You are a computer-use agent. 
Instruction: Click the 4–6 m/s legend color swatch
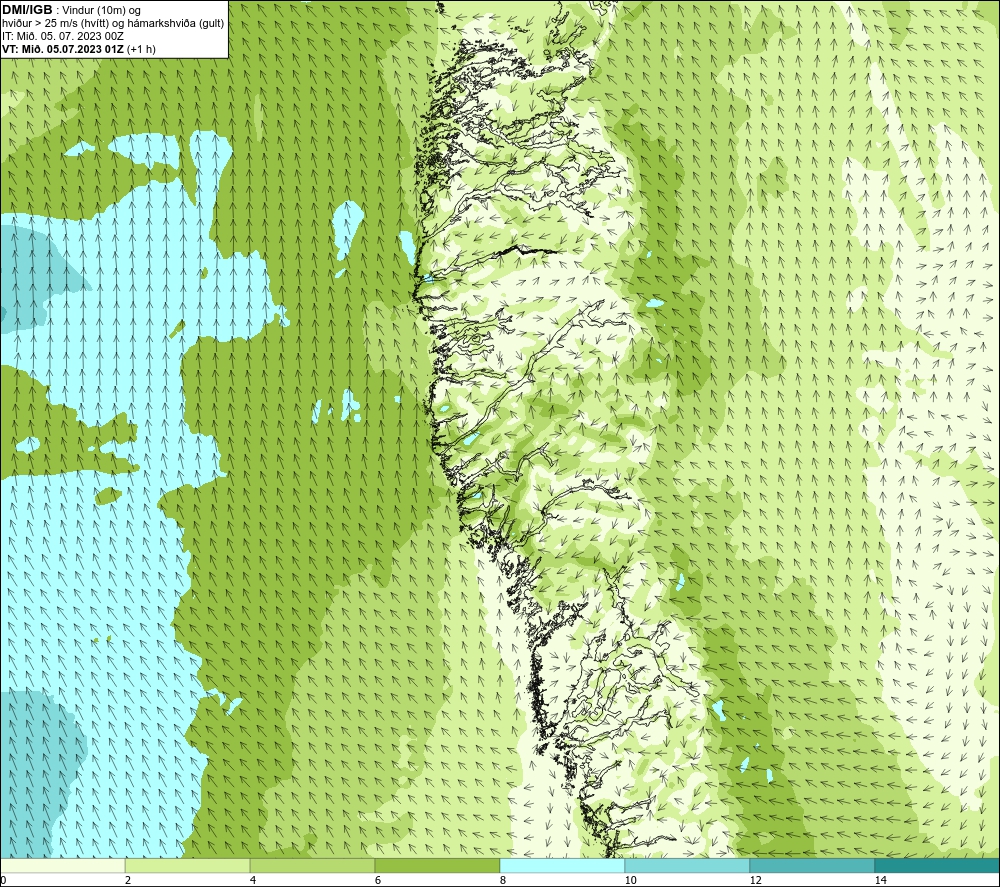(312, 866)
